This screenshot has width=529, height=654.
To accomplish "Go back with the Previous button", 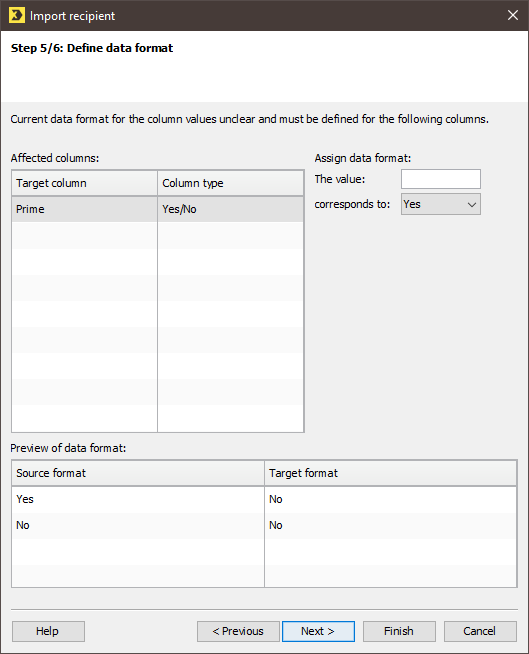I will [238, 631].
